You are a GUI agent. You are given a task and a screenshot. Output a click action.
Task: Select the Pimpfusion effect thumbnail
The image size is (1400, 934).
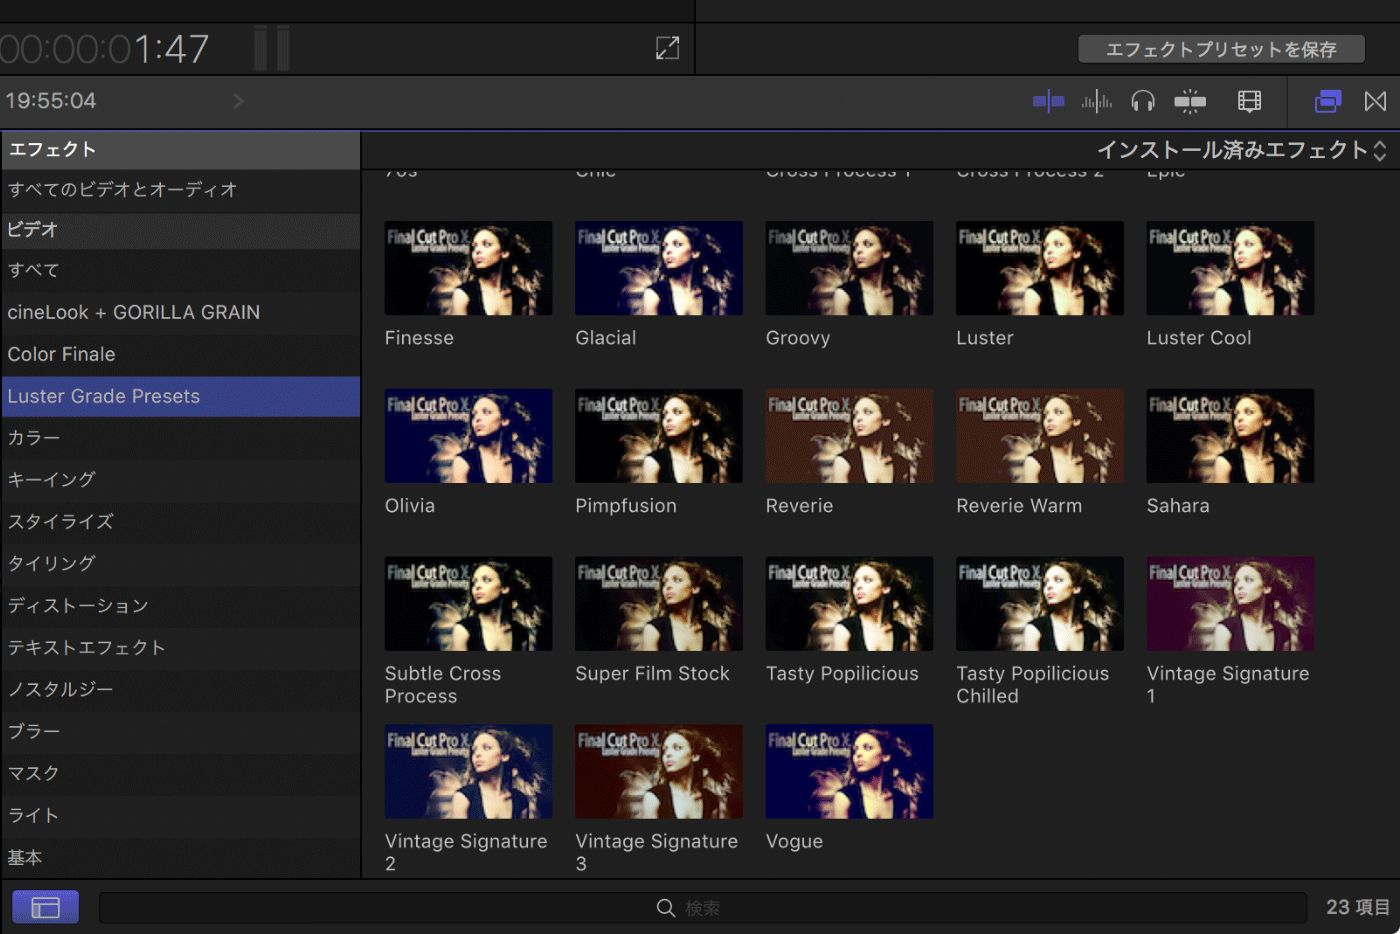click(659, 436)
